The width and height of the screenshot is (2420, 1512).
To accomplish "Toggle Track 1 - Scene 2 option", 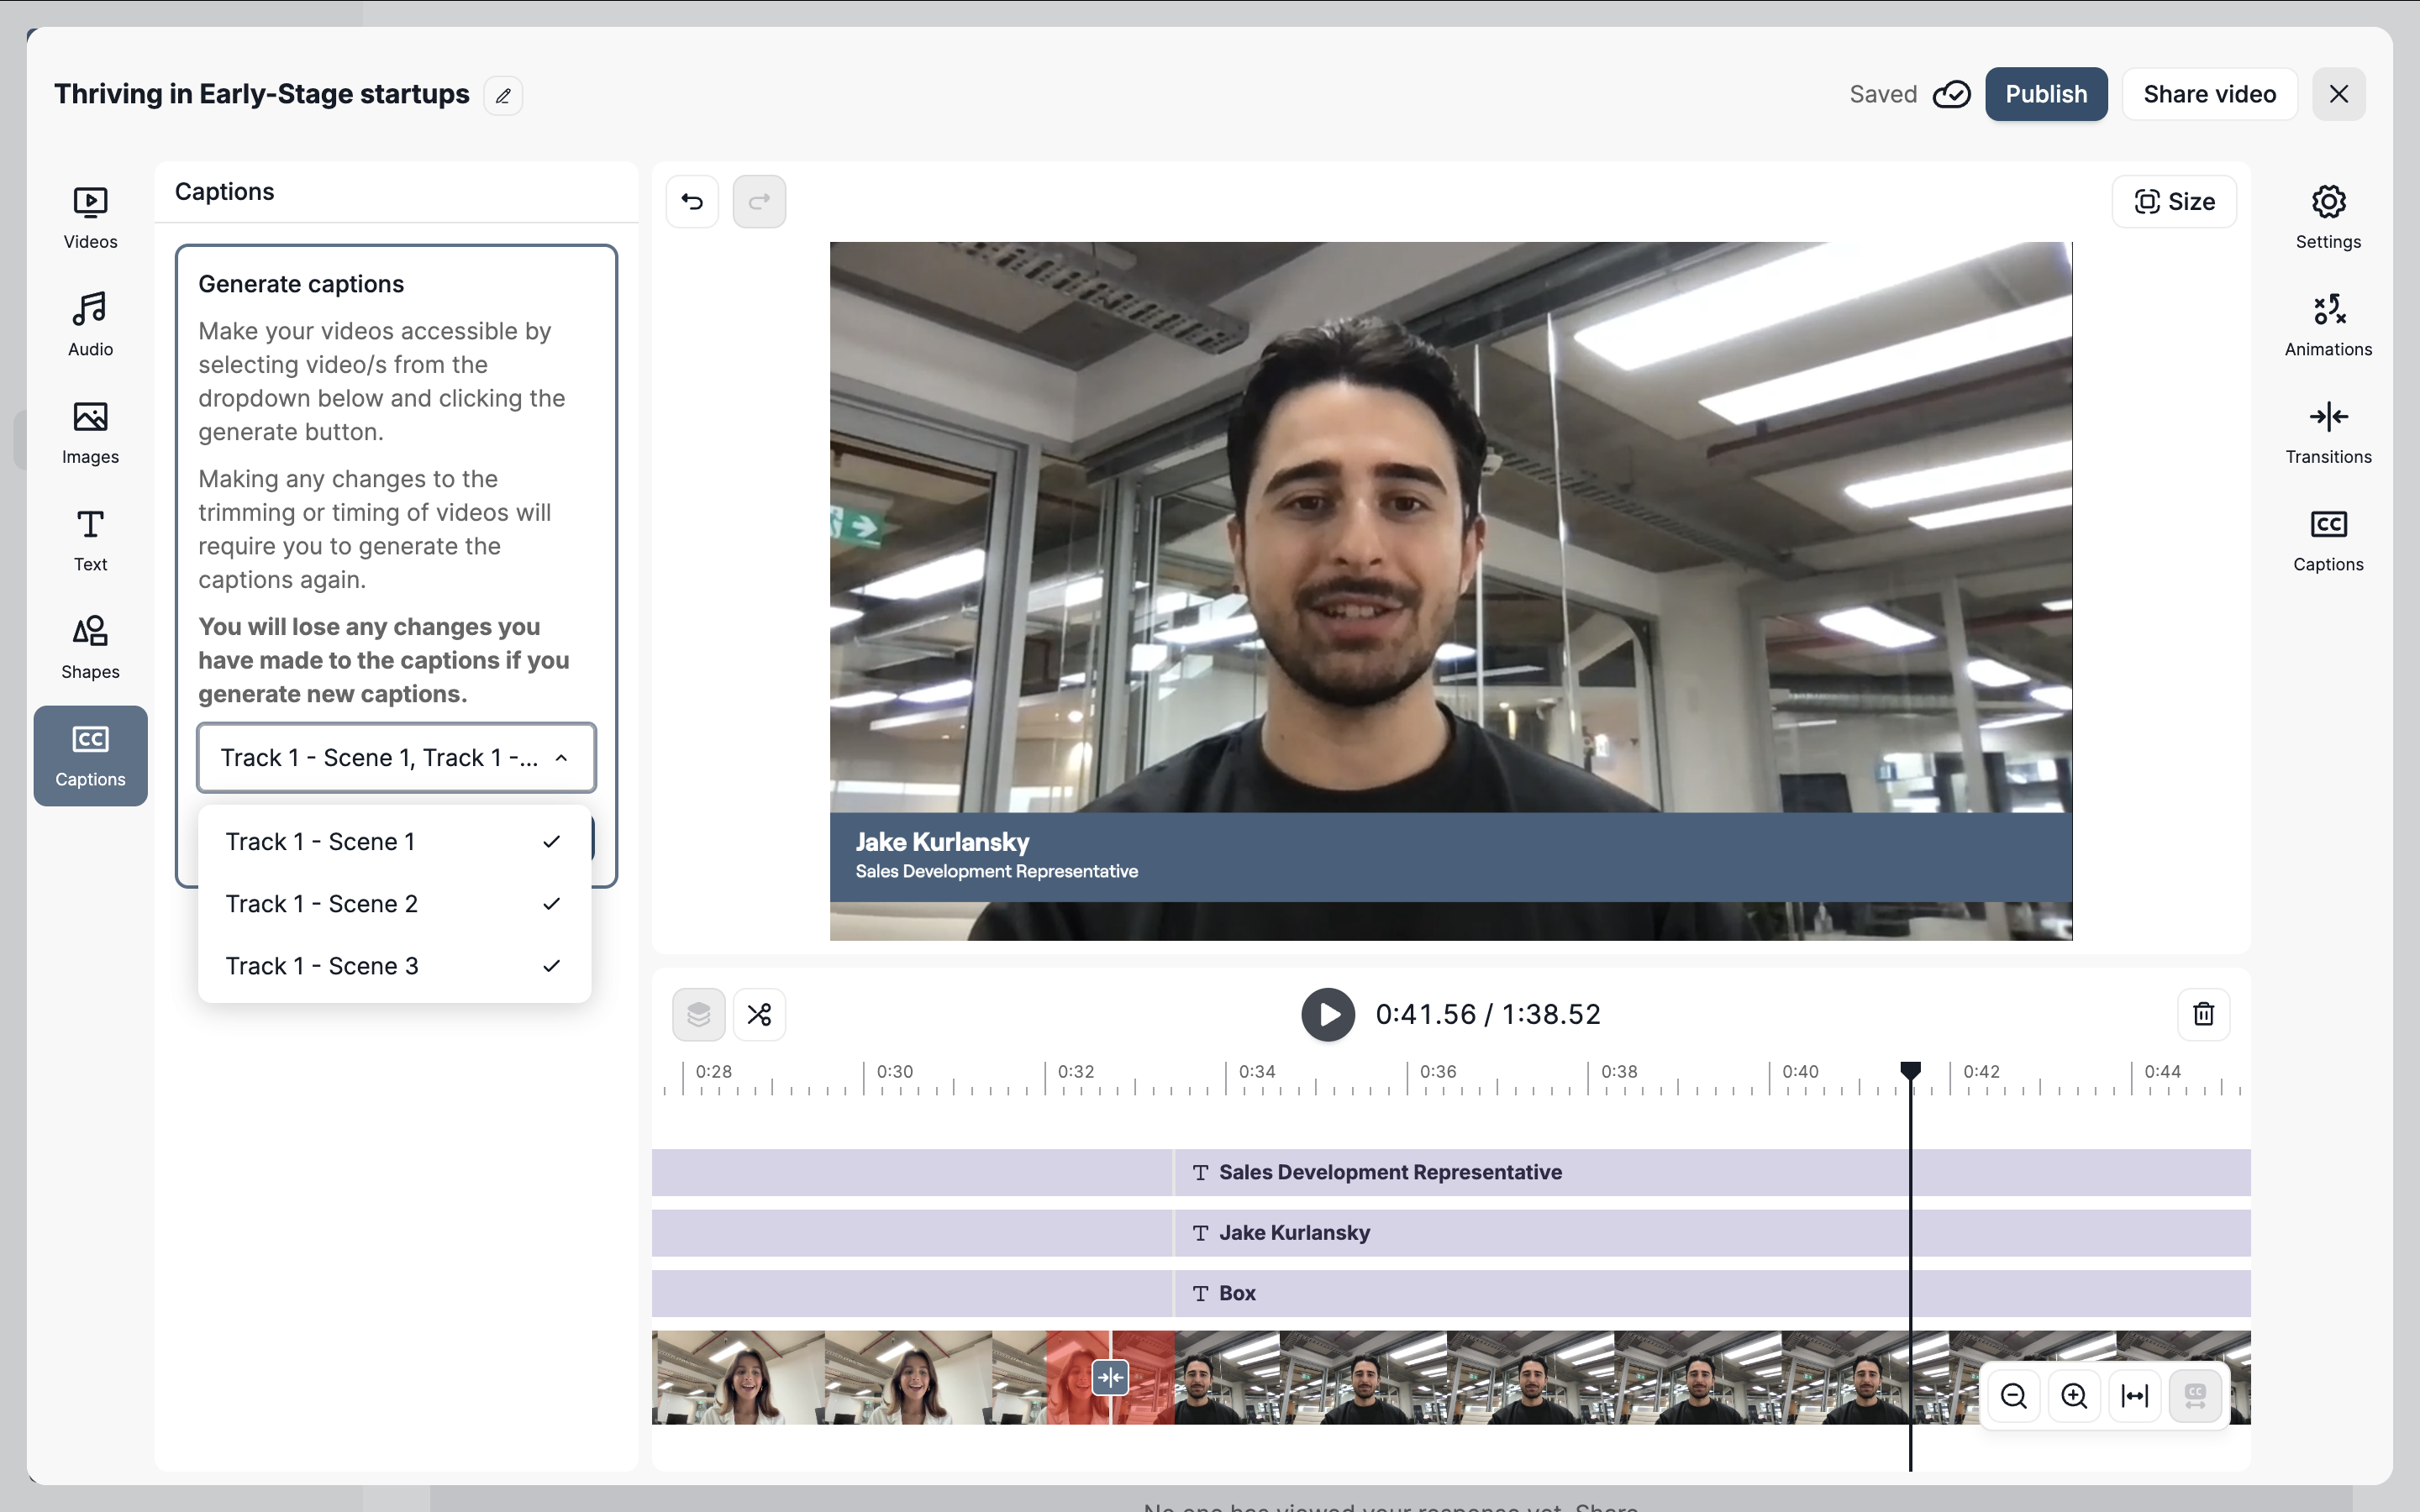I will click(x=394, y=904).
